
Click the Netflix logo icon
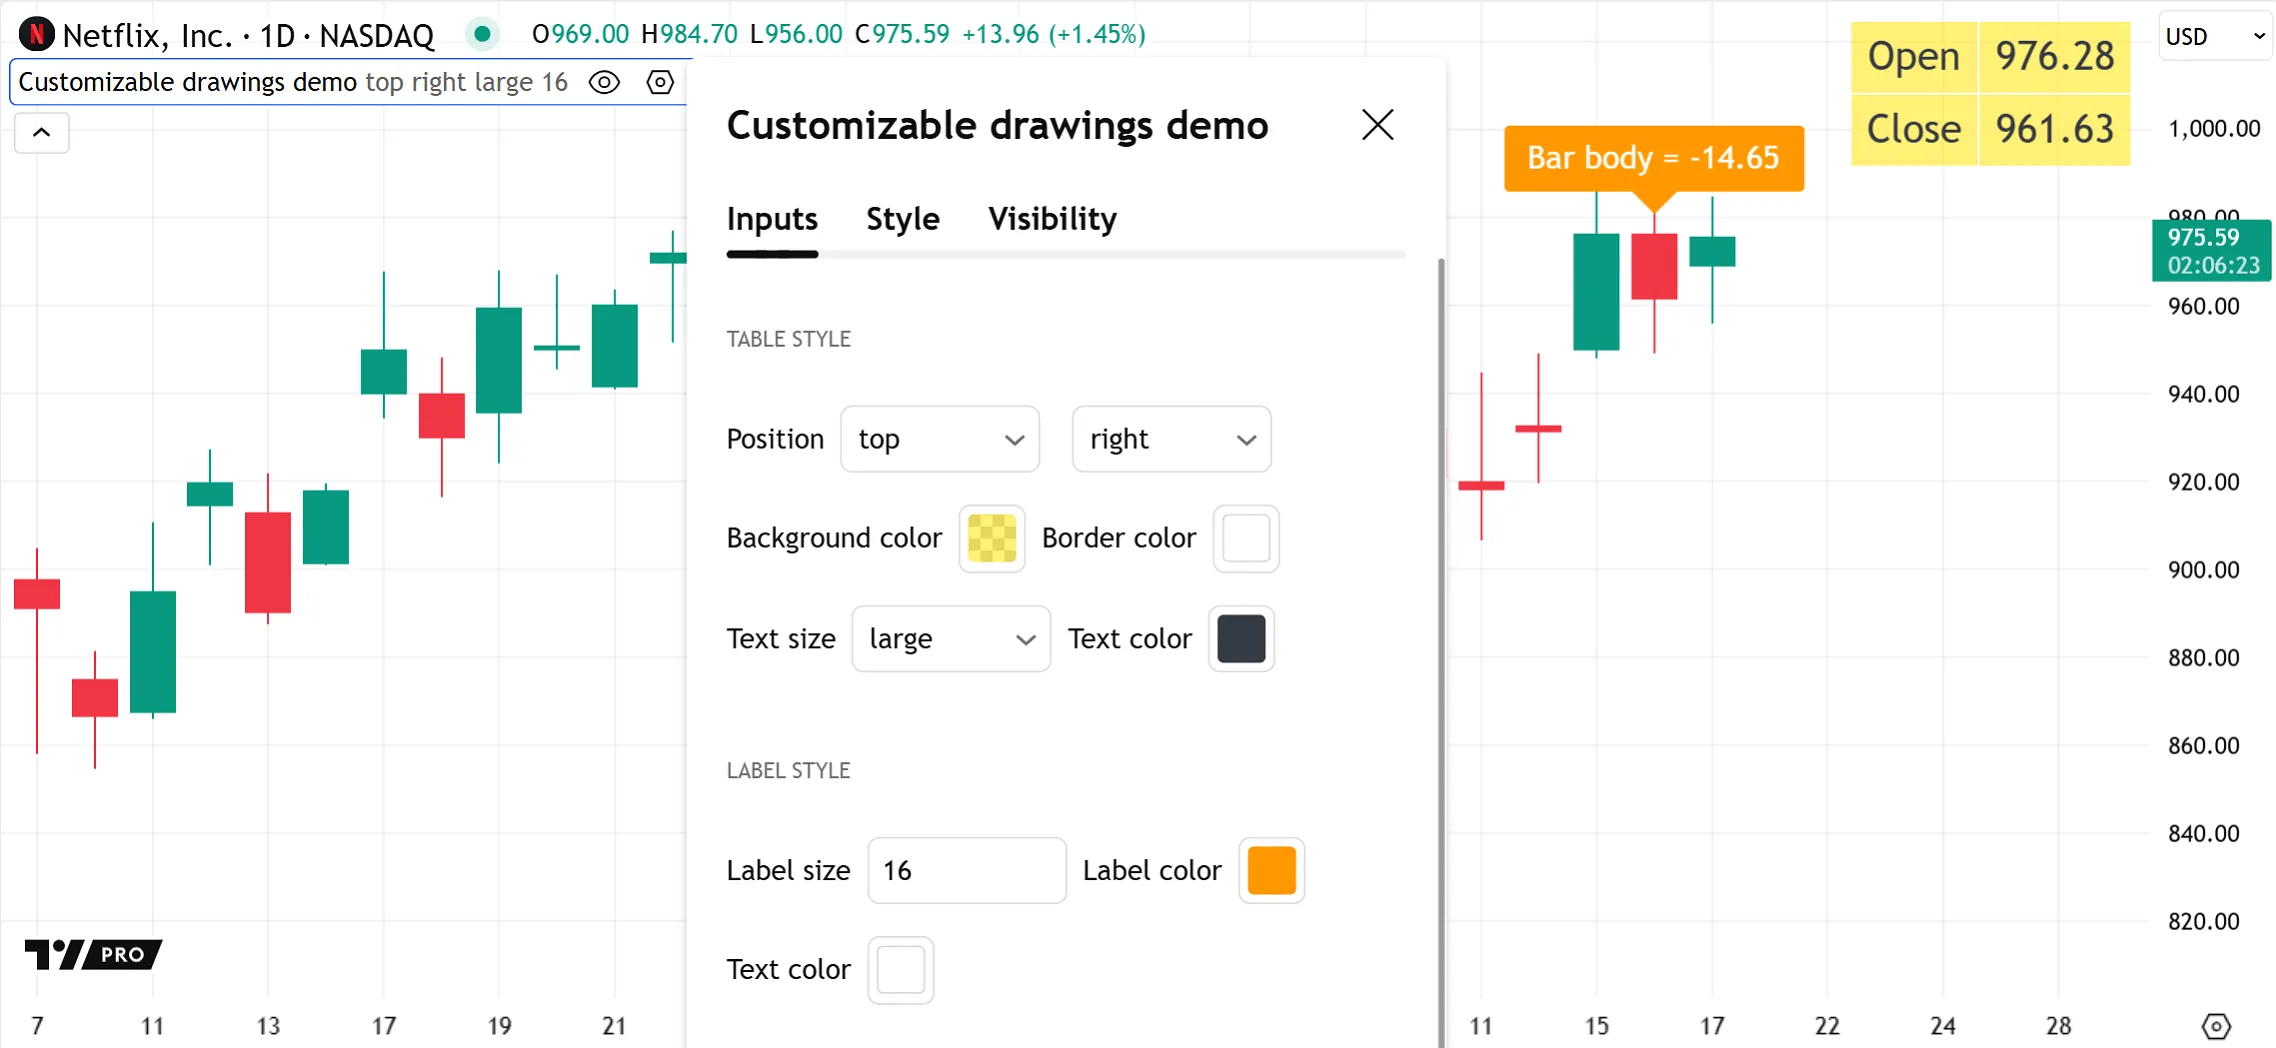point(37,35)
